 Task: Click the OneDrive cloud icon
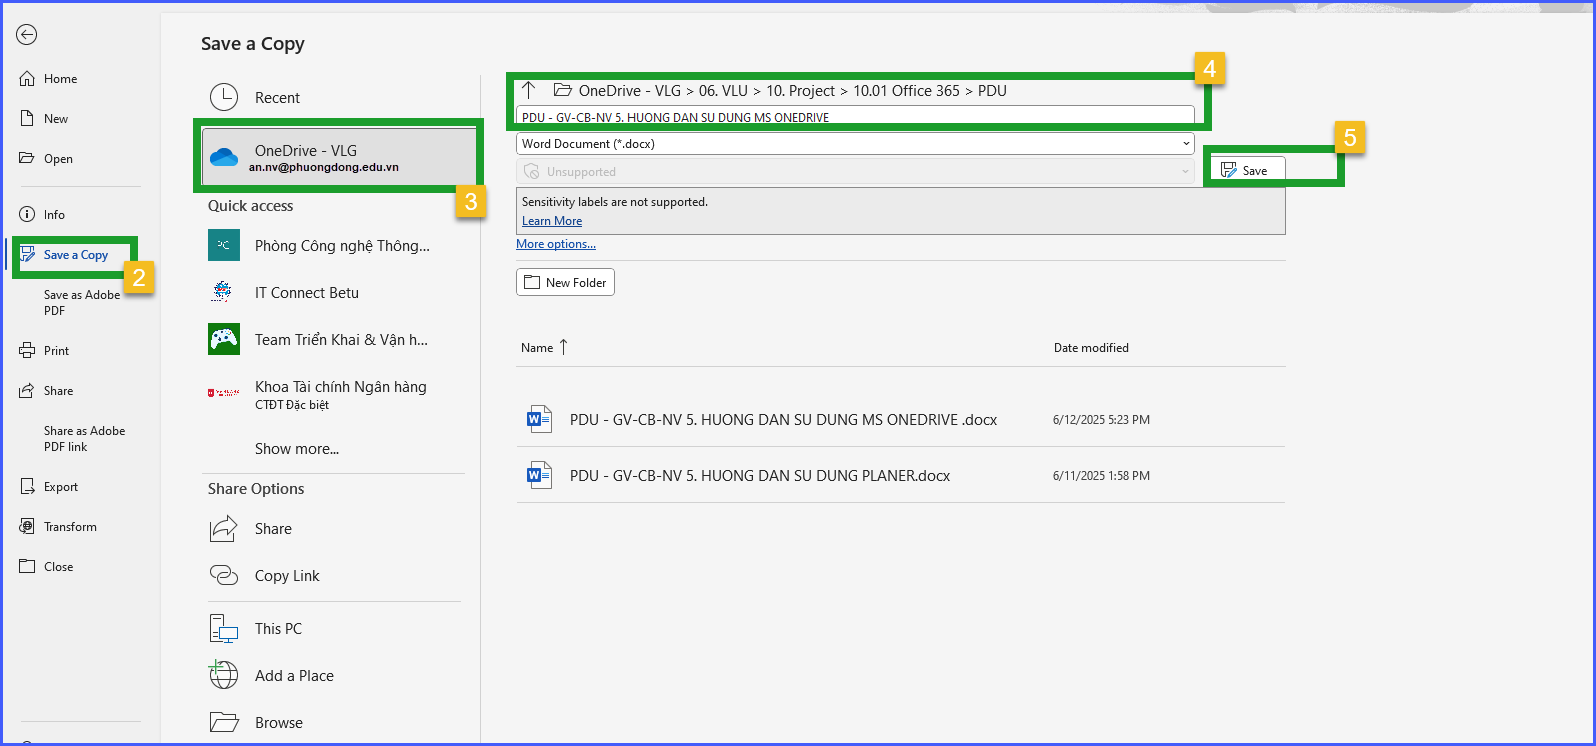tap(224, 158)
